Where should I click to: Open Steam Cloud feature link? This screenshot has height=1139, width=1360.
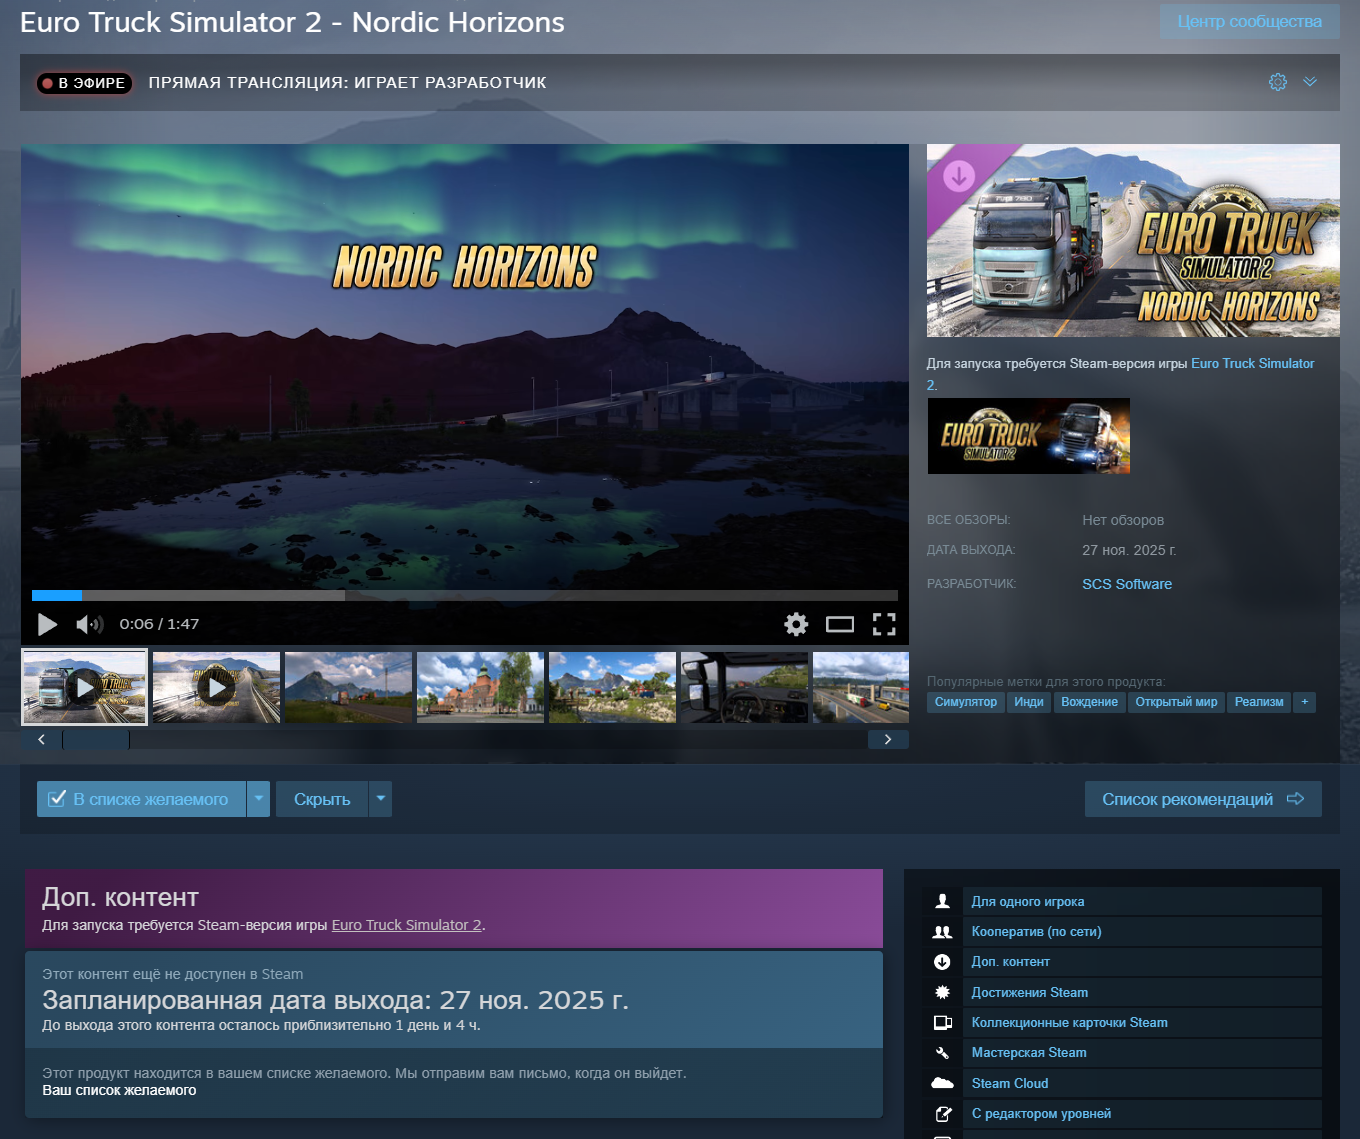[1010, 1083]
